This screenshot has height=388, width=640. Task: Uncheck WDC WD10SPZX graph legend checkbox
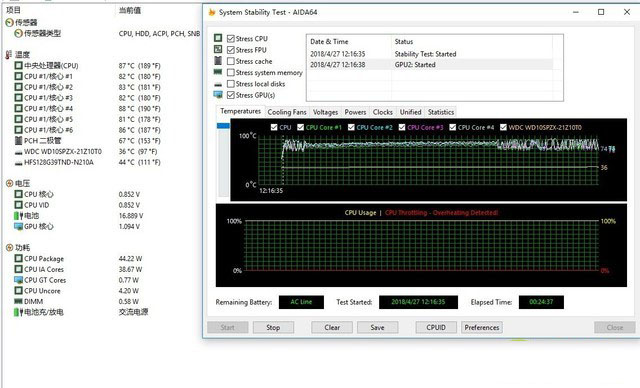pyautogui.click(x=503, y=127)
